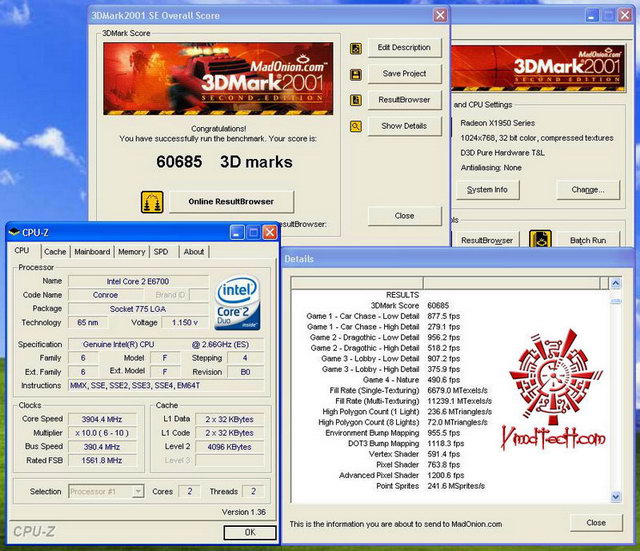640x551 pixels.
Task: Click OK in CPU-Z window
Action: pos(250,532)
